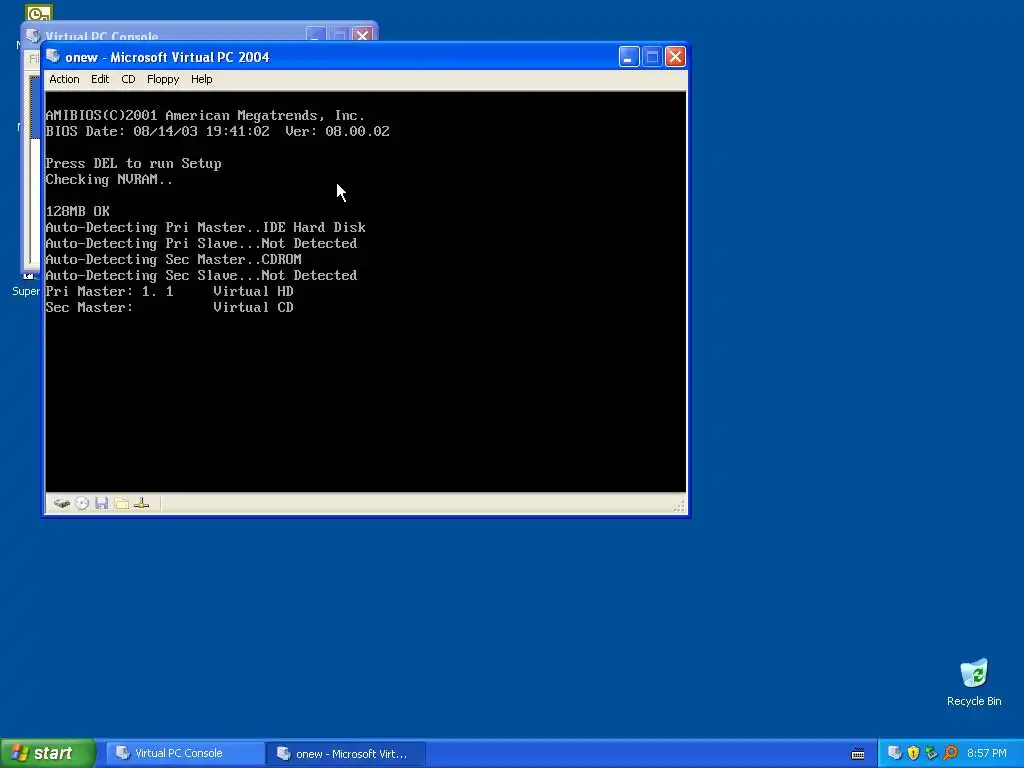1024x768 pixels.
Task: Minimize the onew Virtual PC window
Action: (629, 57)
